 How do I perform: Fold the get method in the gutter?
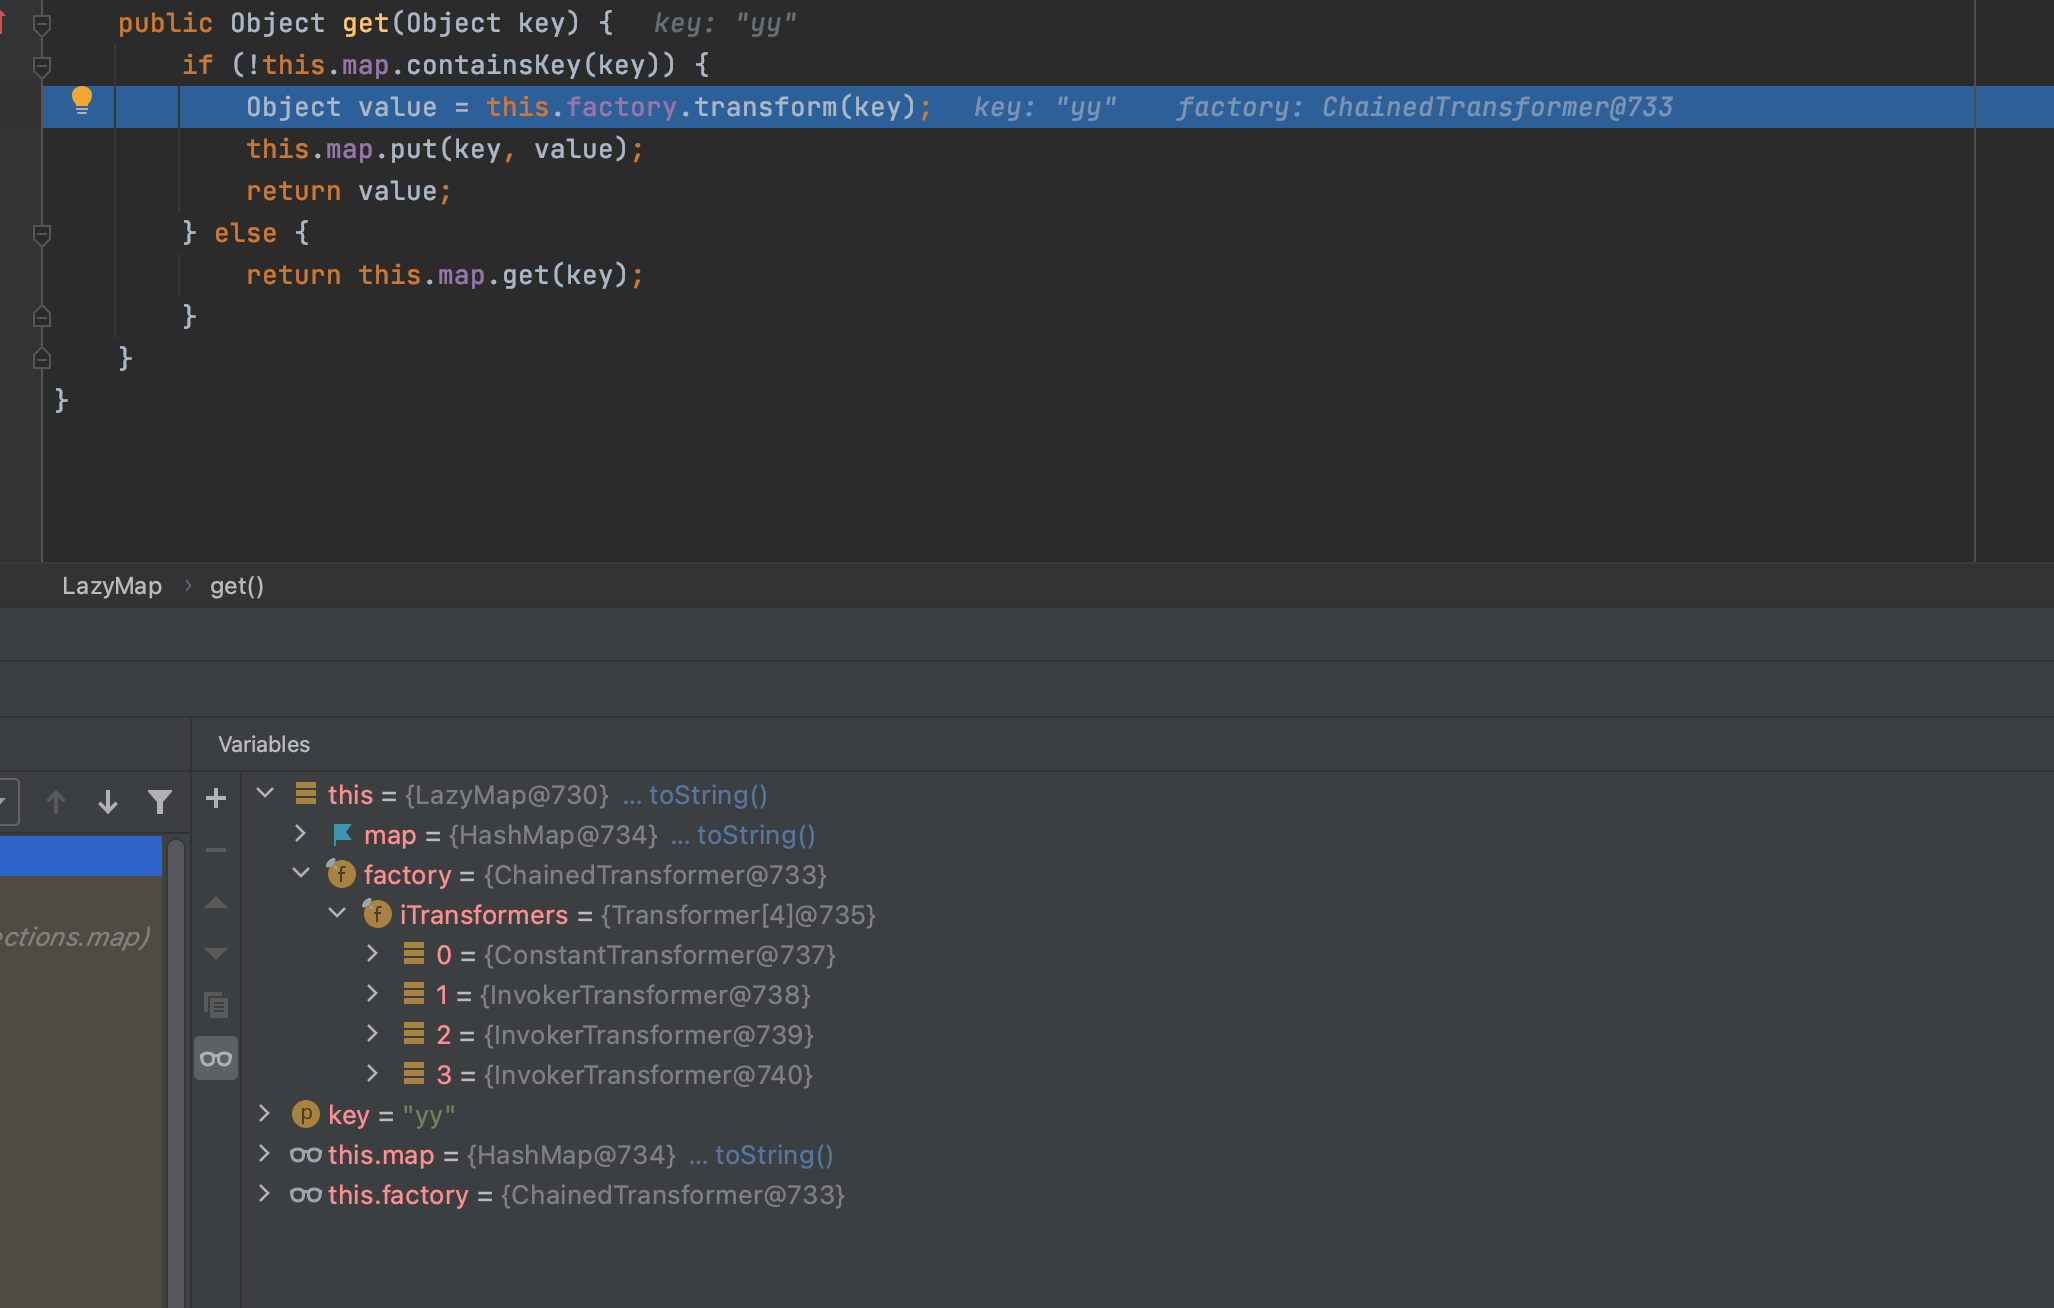(x=42, y=24)
